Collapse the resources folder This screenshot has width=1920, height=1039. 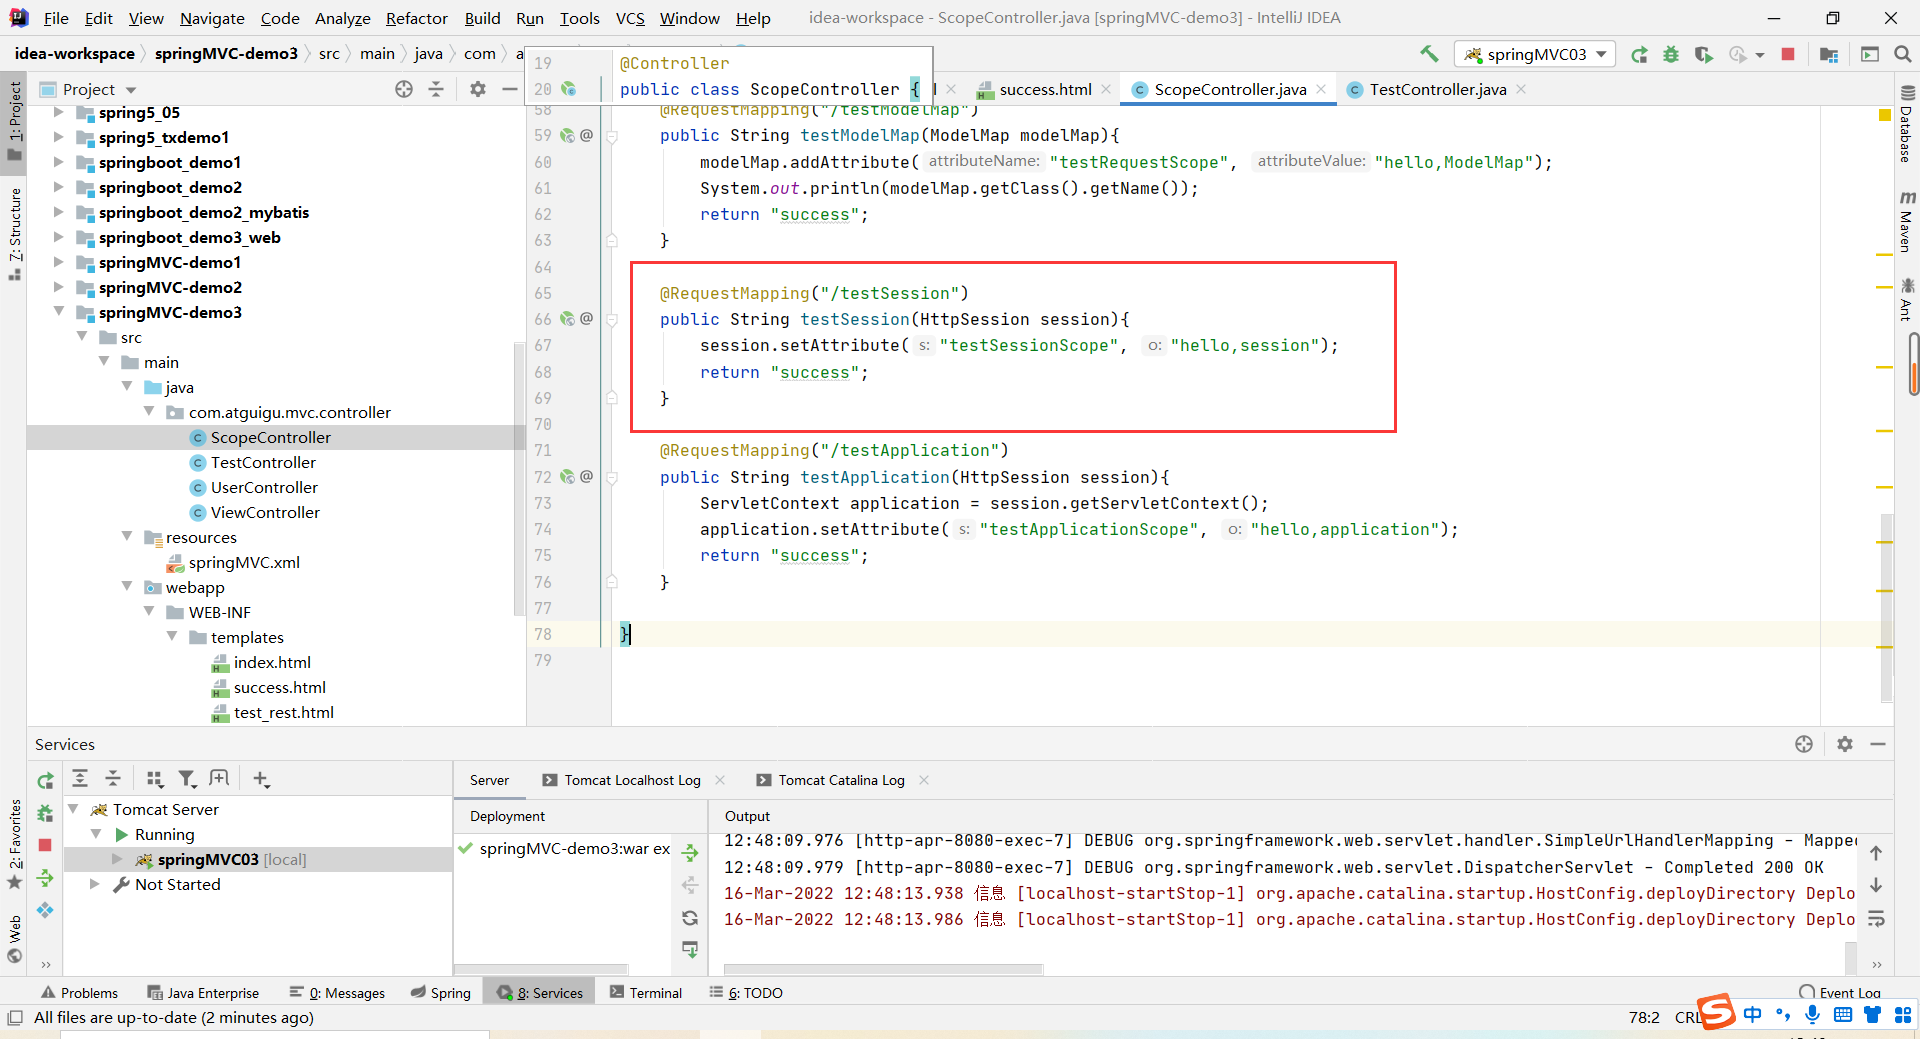click(x=127, y=537)
